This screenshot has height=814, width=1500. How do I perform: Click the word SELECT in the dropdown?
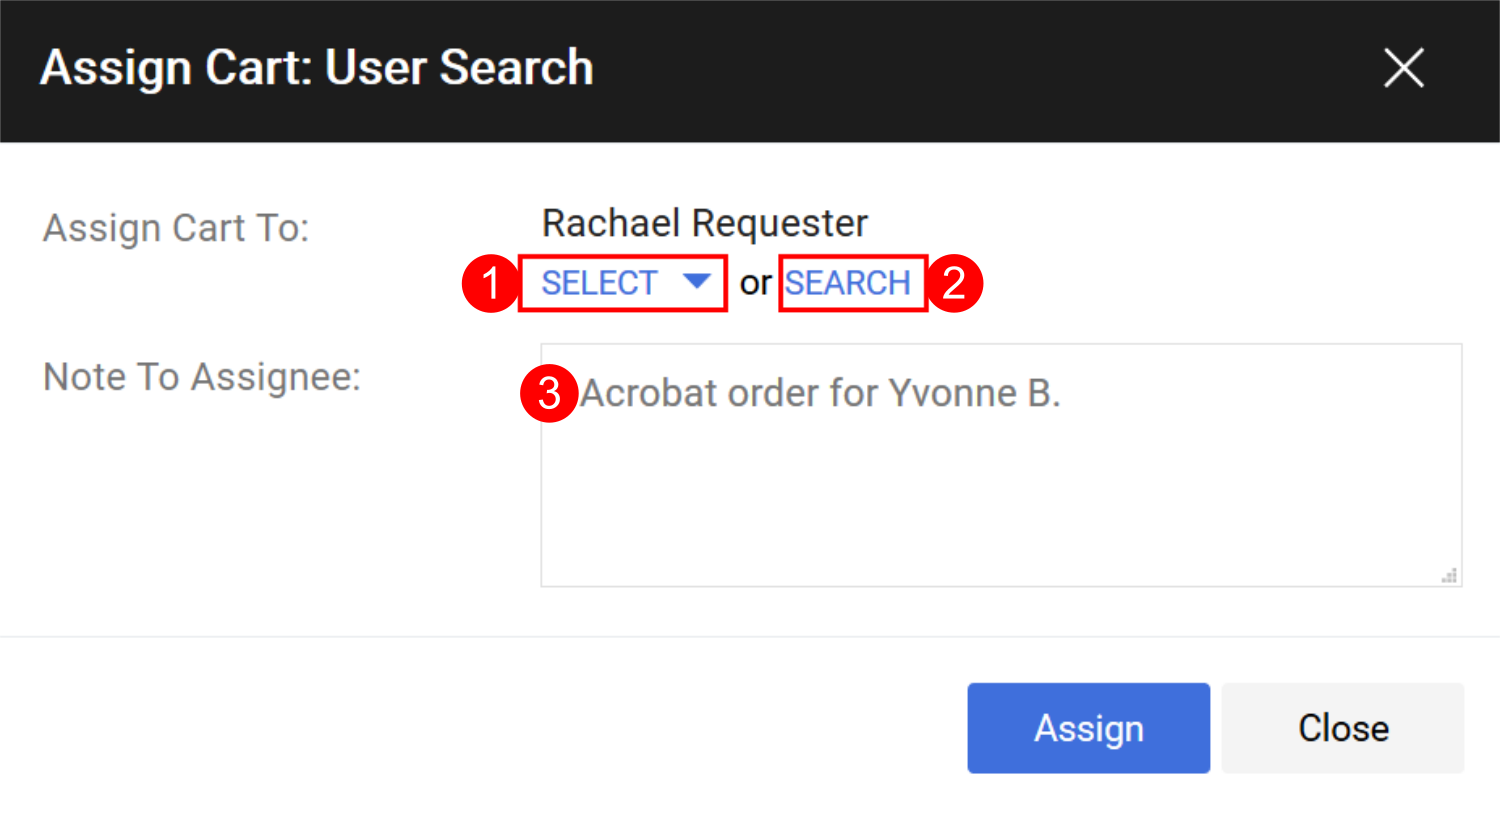(x=599, y=283)
